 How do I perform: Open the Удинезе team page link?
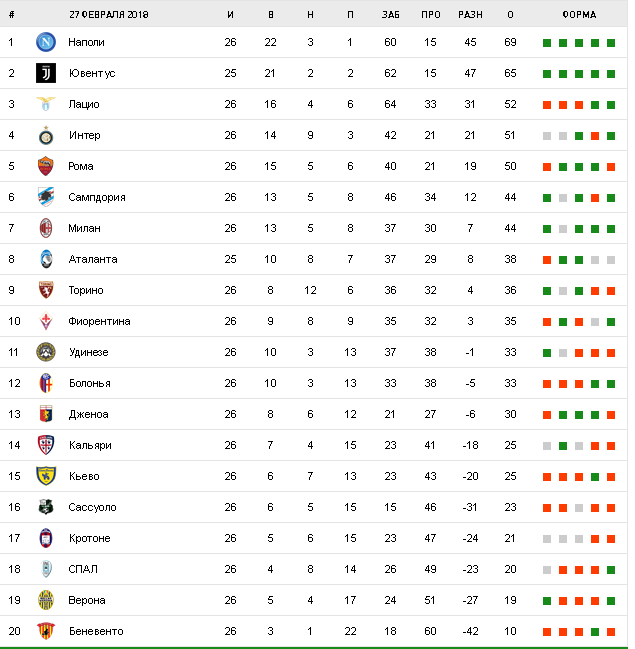coord(88,352)
